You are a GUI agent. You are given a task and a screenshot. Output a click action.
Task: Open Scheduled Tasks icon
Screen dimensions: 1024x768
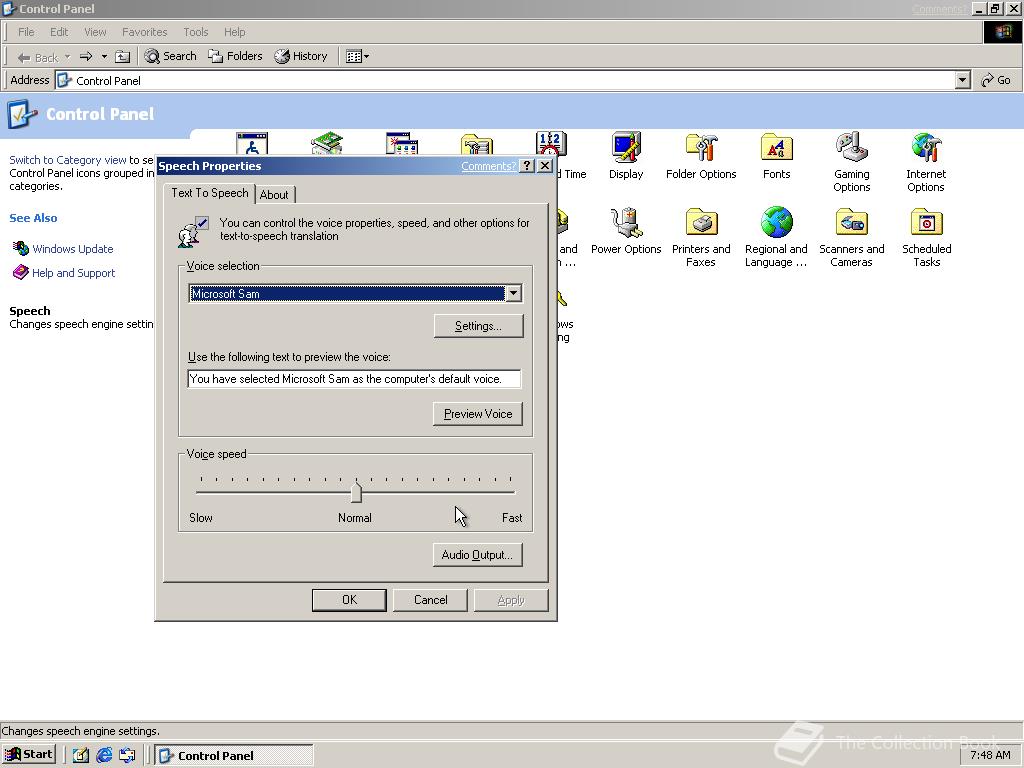tap(926, 237)
